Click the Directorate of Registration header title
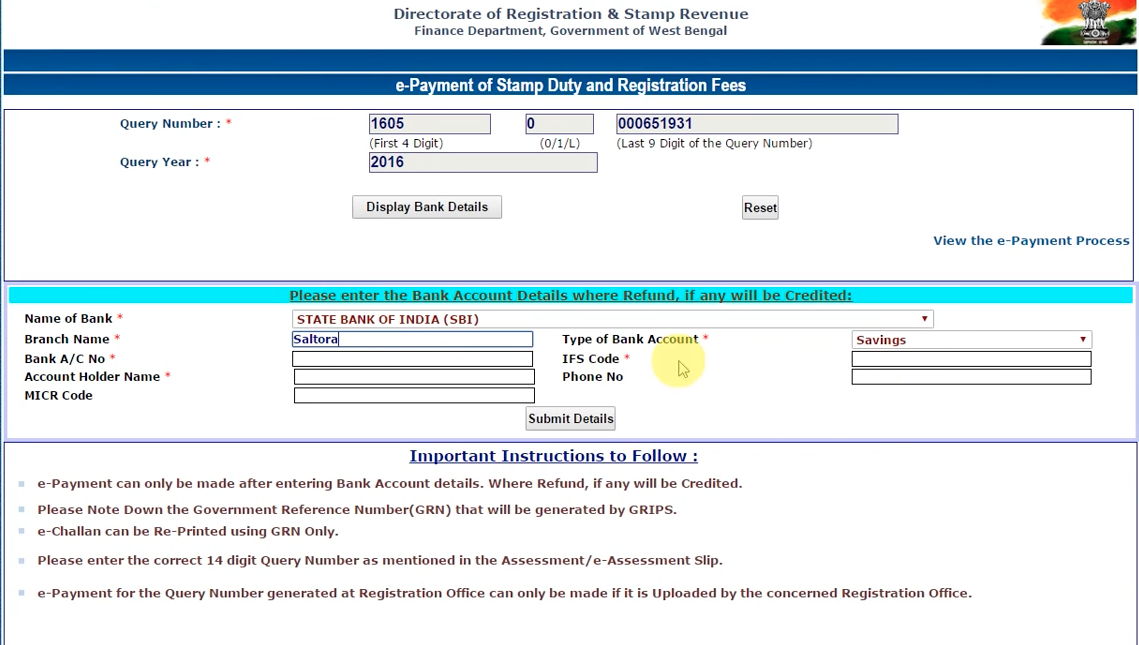The height and width of the screenshot is (645, 1139). pos(570,14)
